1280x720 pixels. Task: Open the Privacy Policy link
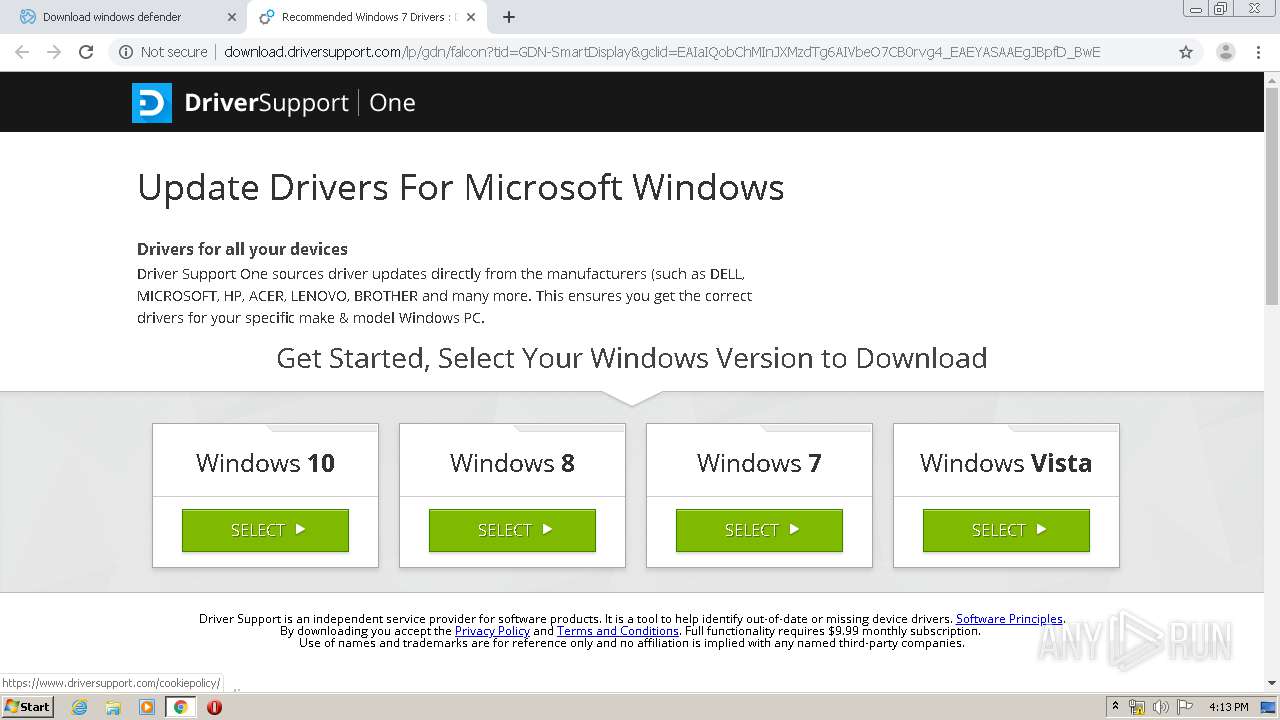492,631
